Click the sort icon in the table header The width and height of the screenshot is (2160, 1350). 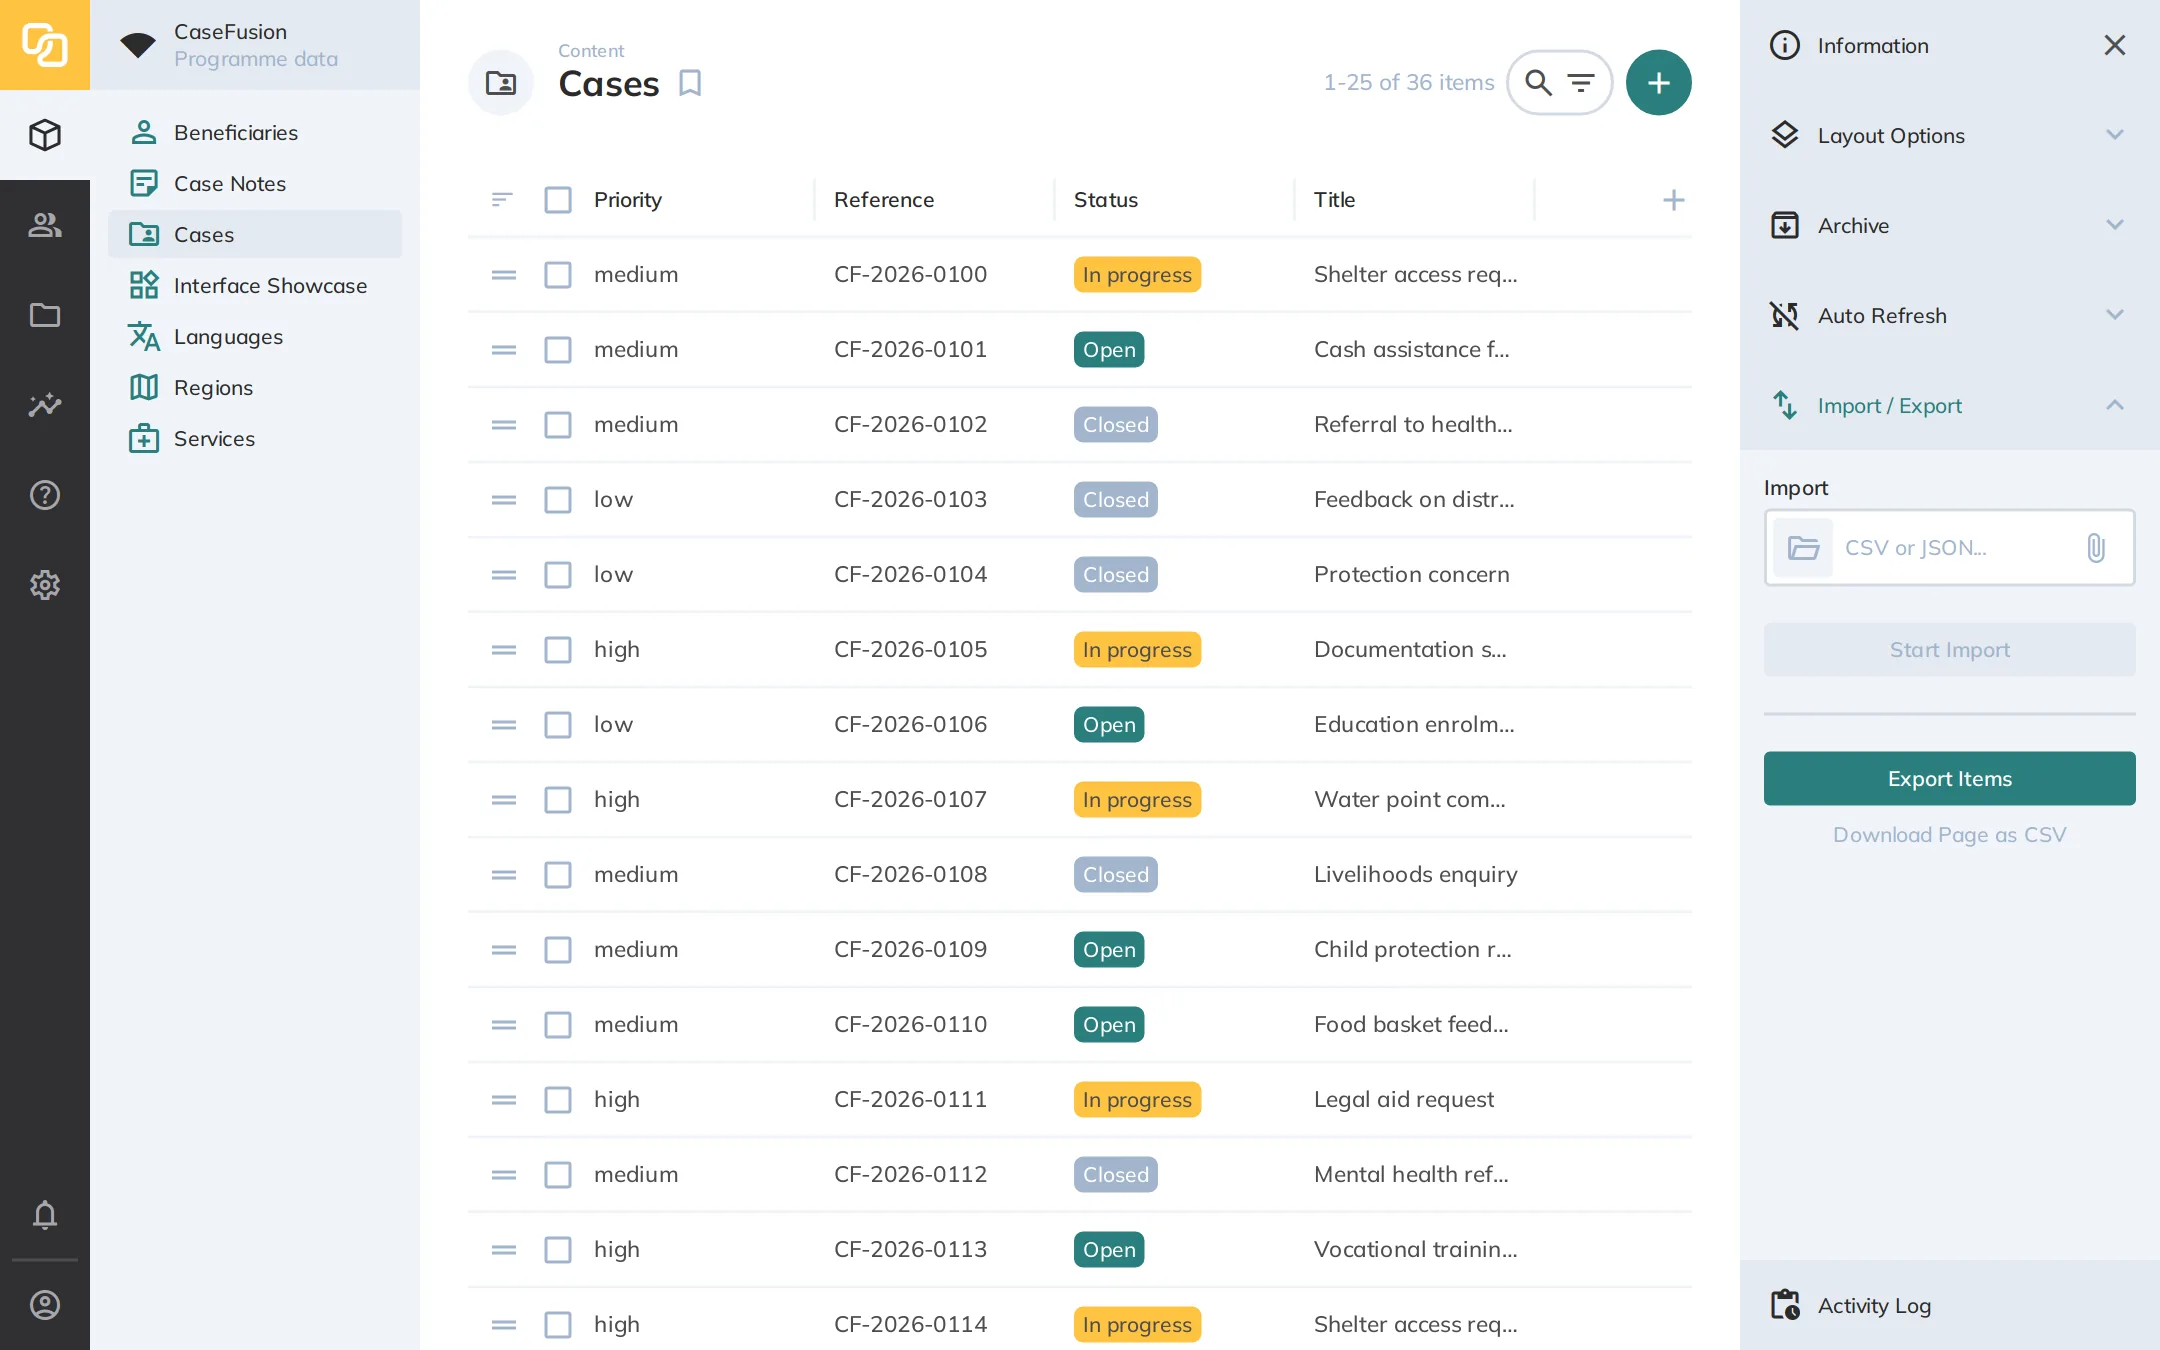pos(502,200)
